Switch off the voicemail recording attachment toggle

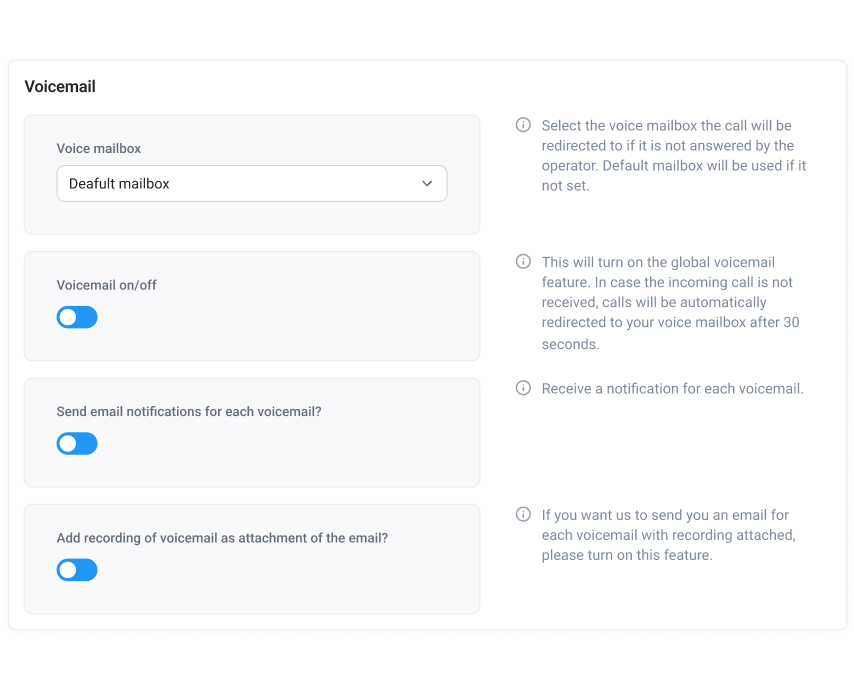point(77,570)
